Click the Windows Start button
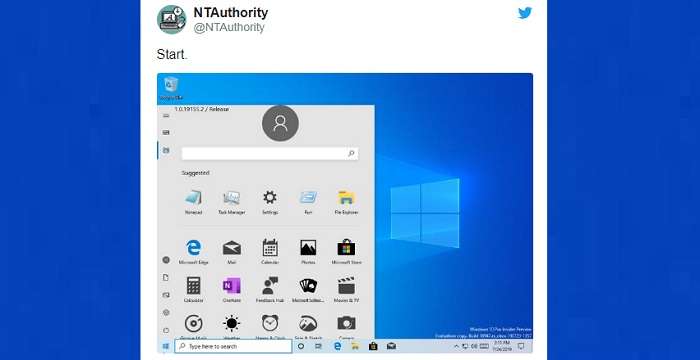The image size is (700, 360). click(x=166, y=346)
